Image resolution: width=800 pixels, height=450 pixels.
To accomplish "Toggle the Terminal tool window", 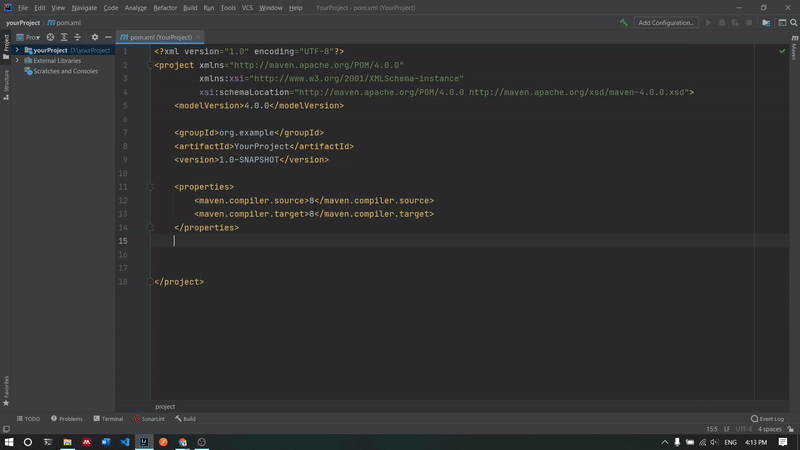I will [108, 419].
